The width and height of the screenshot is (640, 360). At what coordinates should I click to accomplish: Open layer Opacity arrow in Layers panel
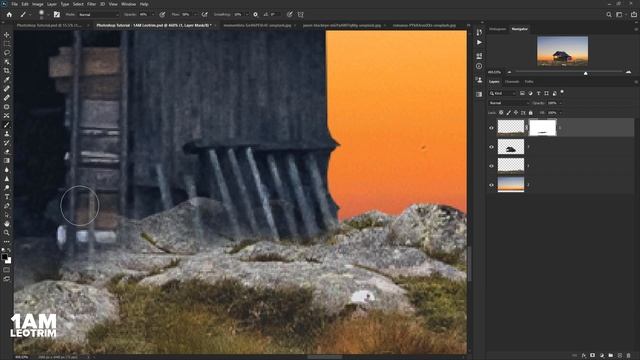(561, 103)
